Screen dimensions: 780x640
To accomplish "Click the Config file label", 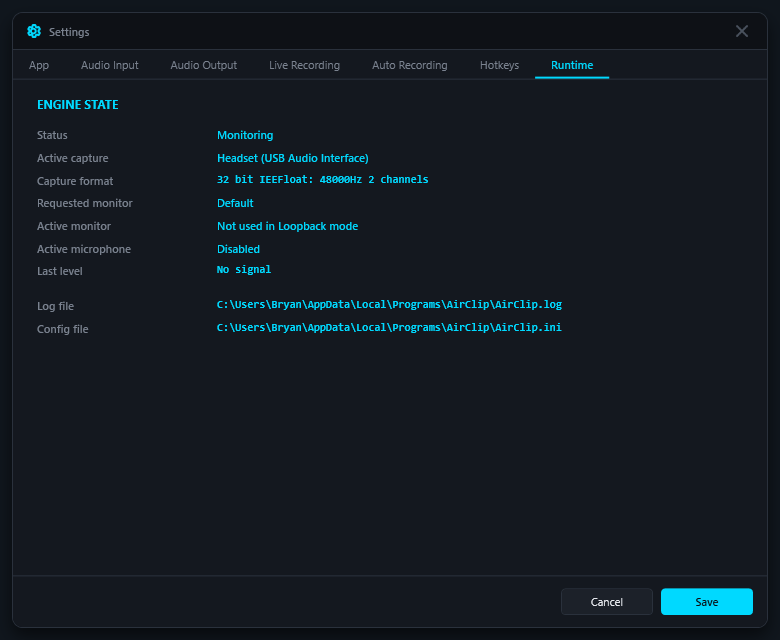I will [63, 329].
